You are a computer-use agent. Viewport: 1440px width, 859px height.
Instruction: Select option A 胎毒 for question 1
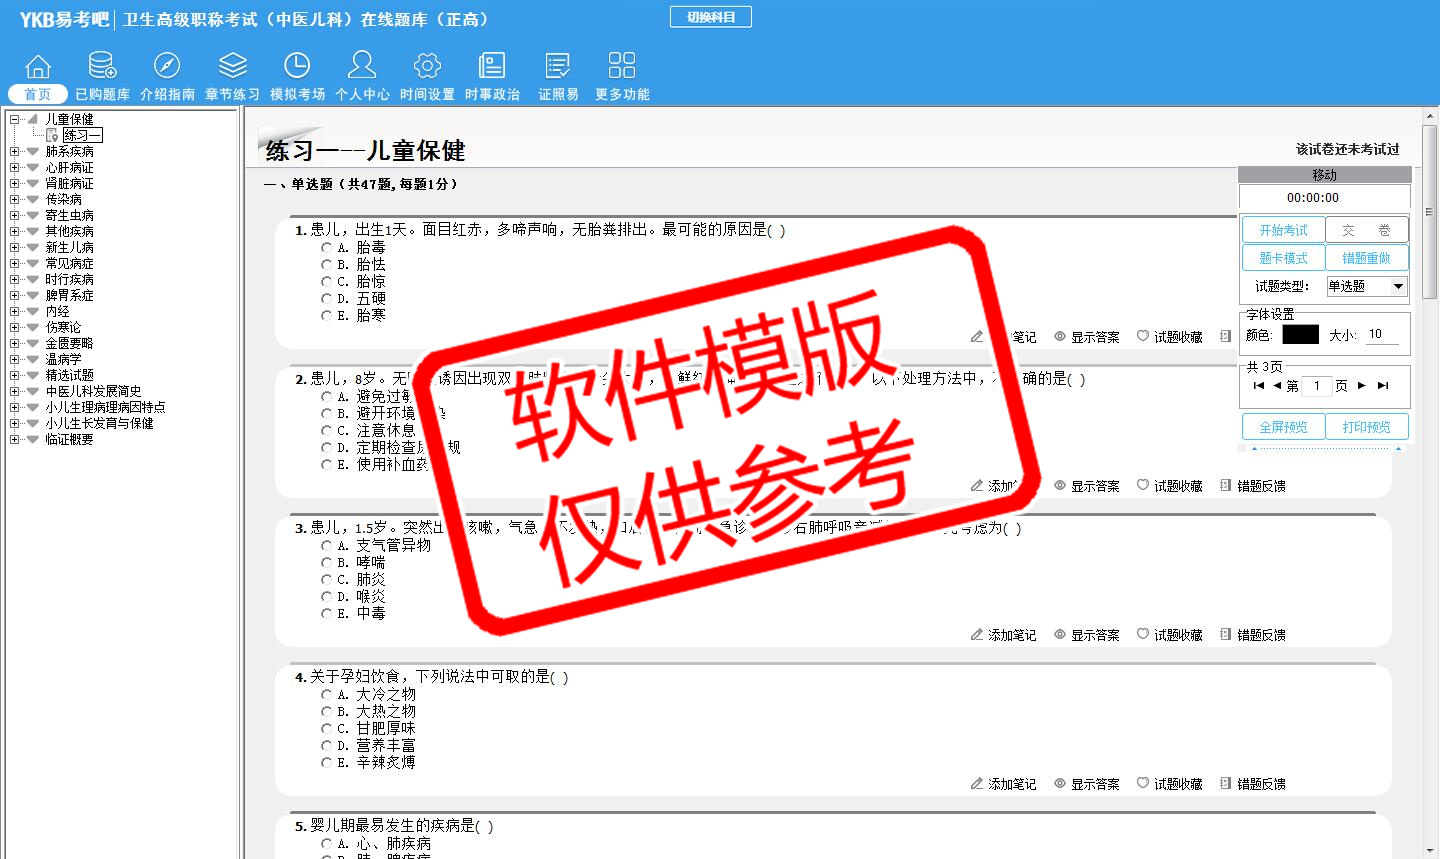[x=326, y=247]
